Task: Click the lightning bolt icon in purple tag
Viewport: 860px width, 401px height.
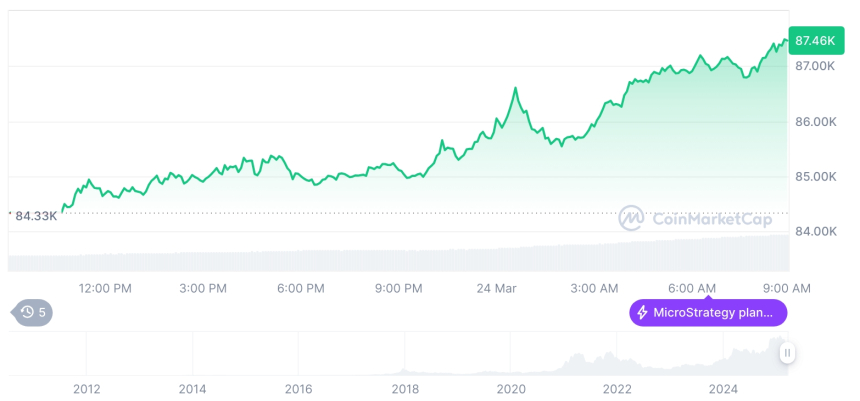Action: pos(641,313)
